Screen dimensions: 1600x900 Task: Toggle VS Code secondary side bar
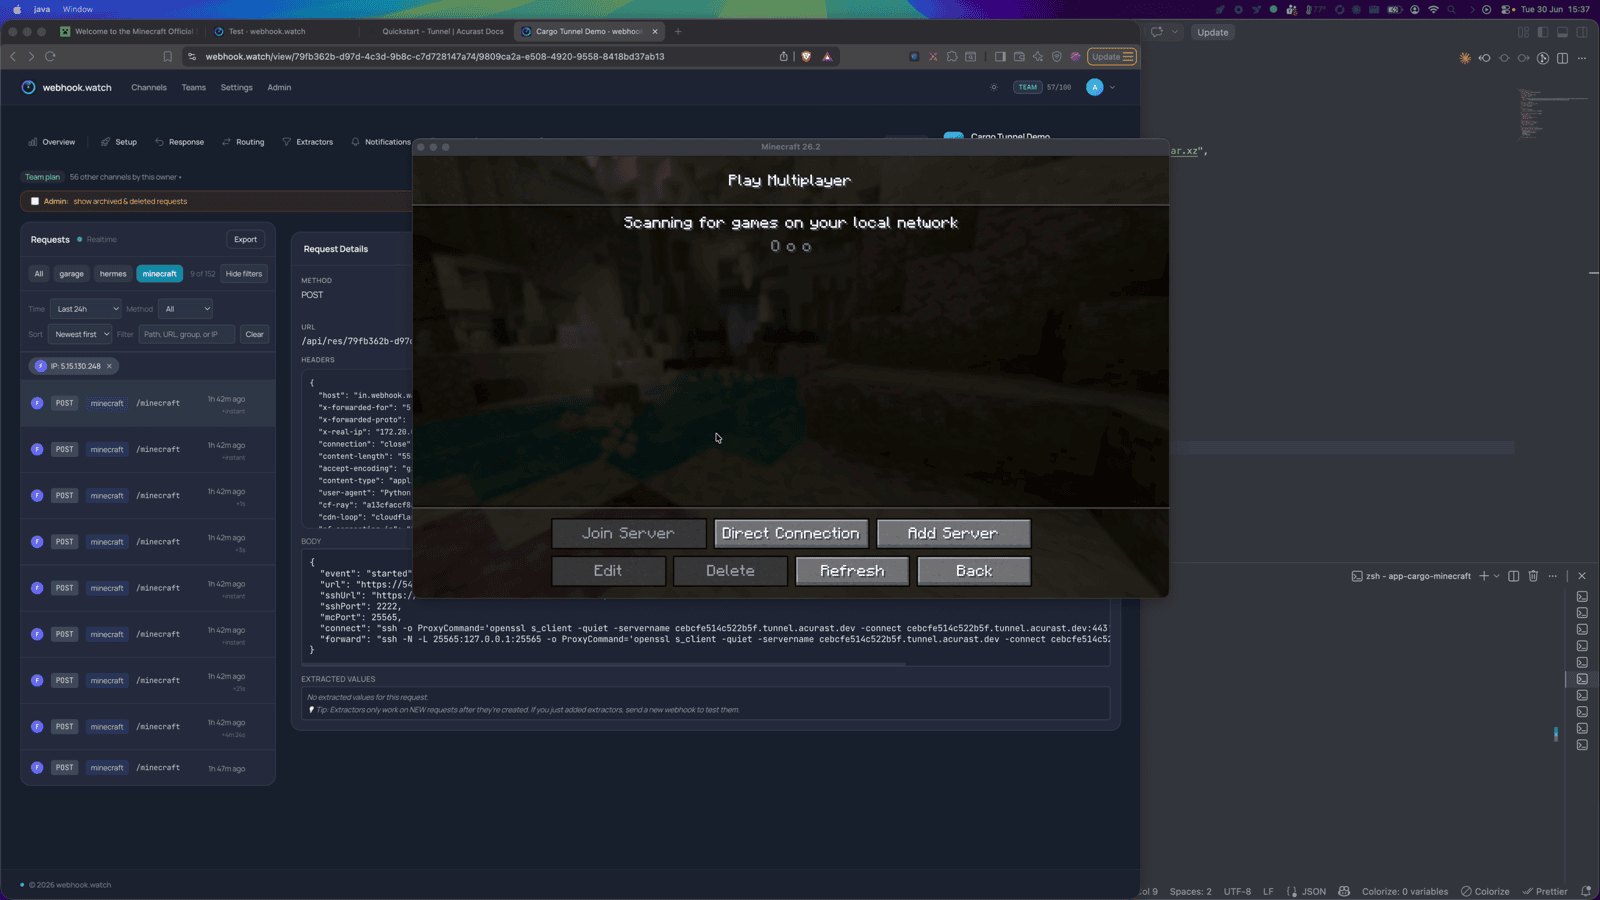(x=1582, y=32)
